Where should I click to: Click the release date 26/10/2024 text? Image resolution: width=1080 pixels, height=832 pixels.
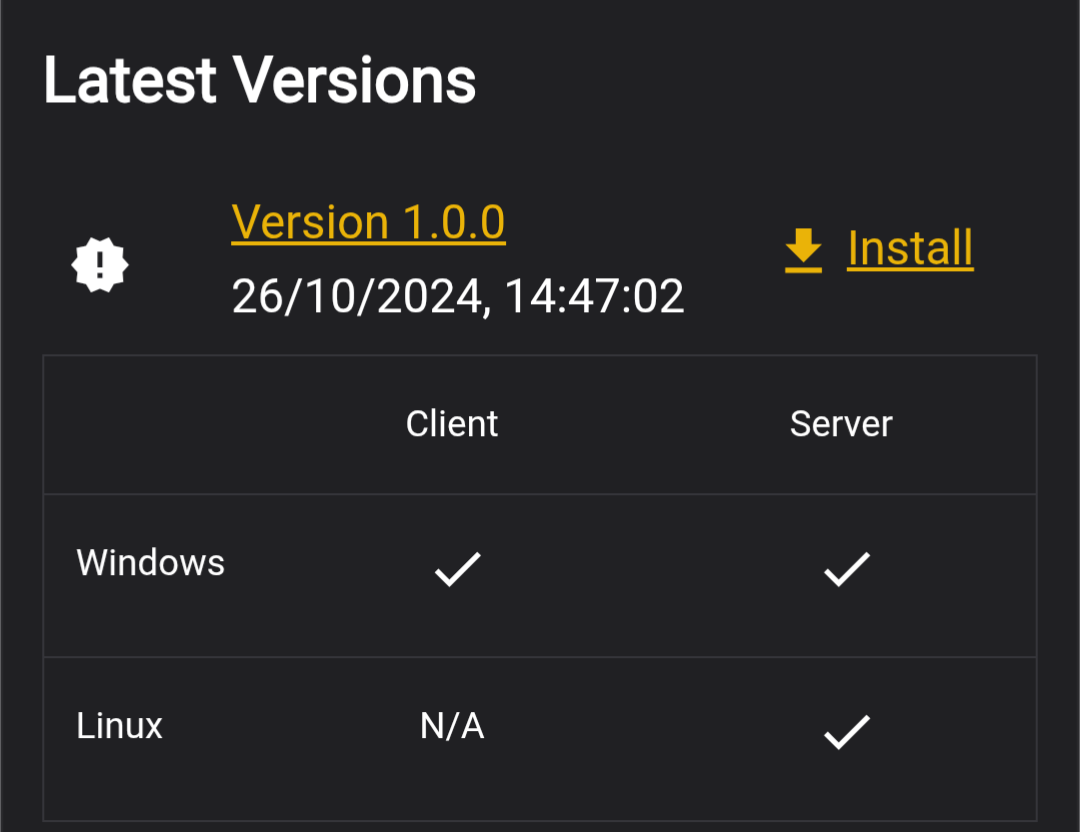coord(357,297)
